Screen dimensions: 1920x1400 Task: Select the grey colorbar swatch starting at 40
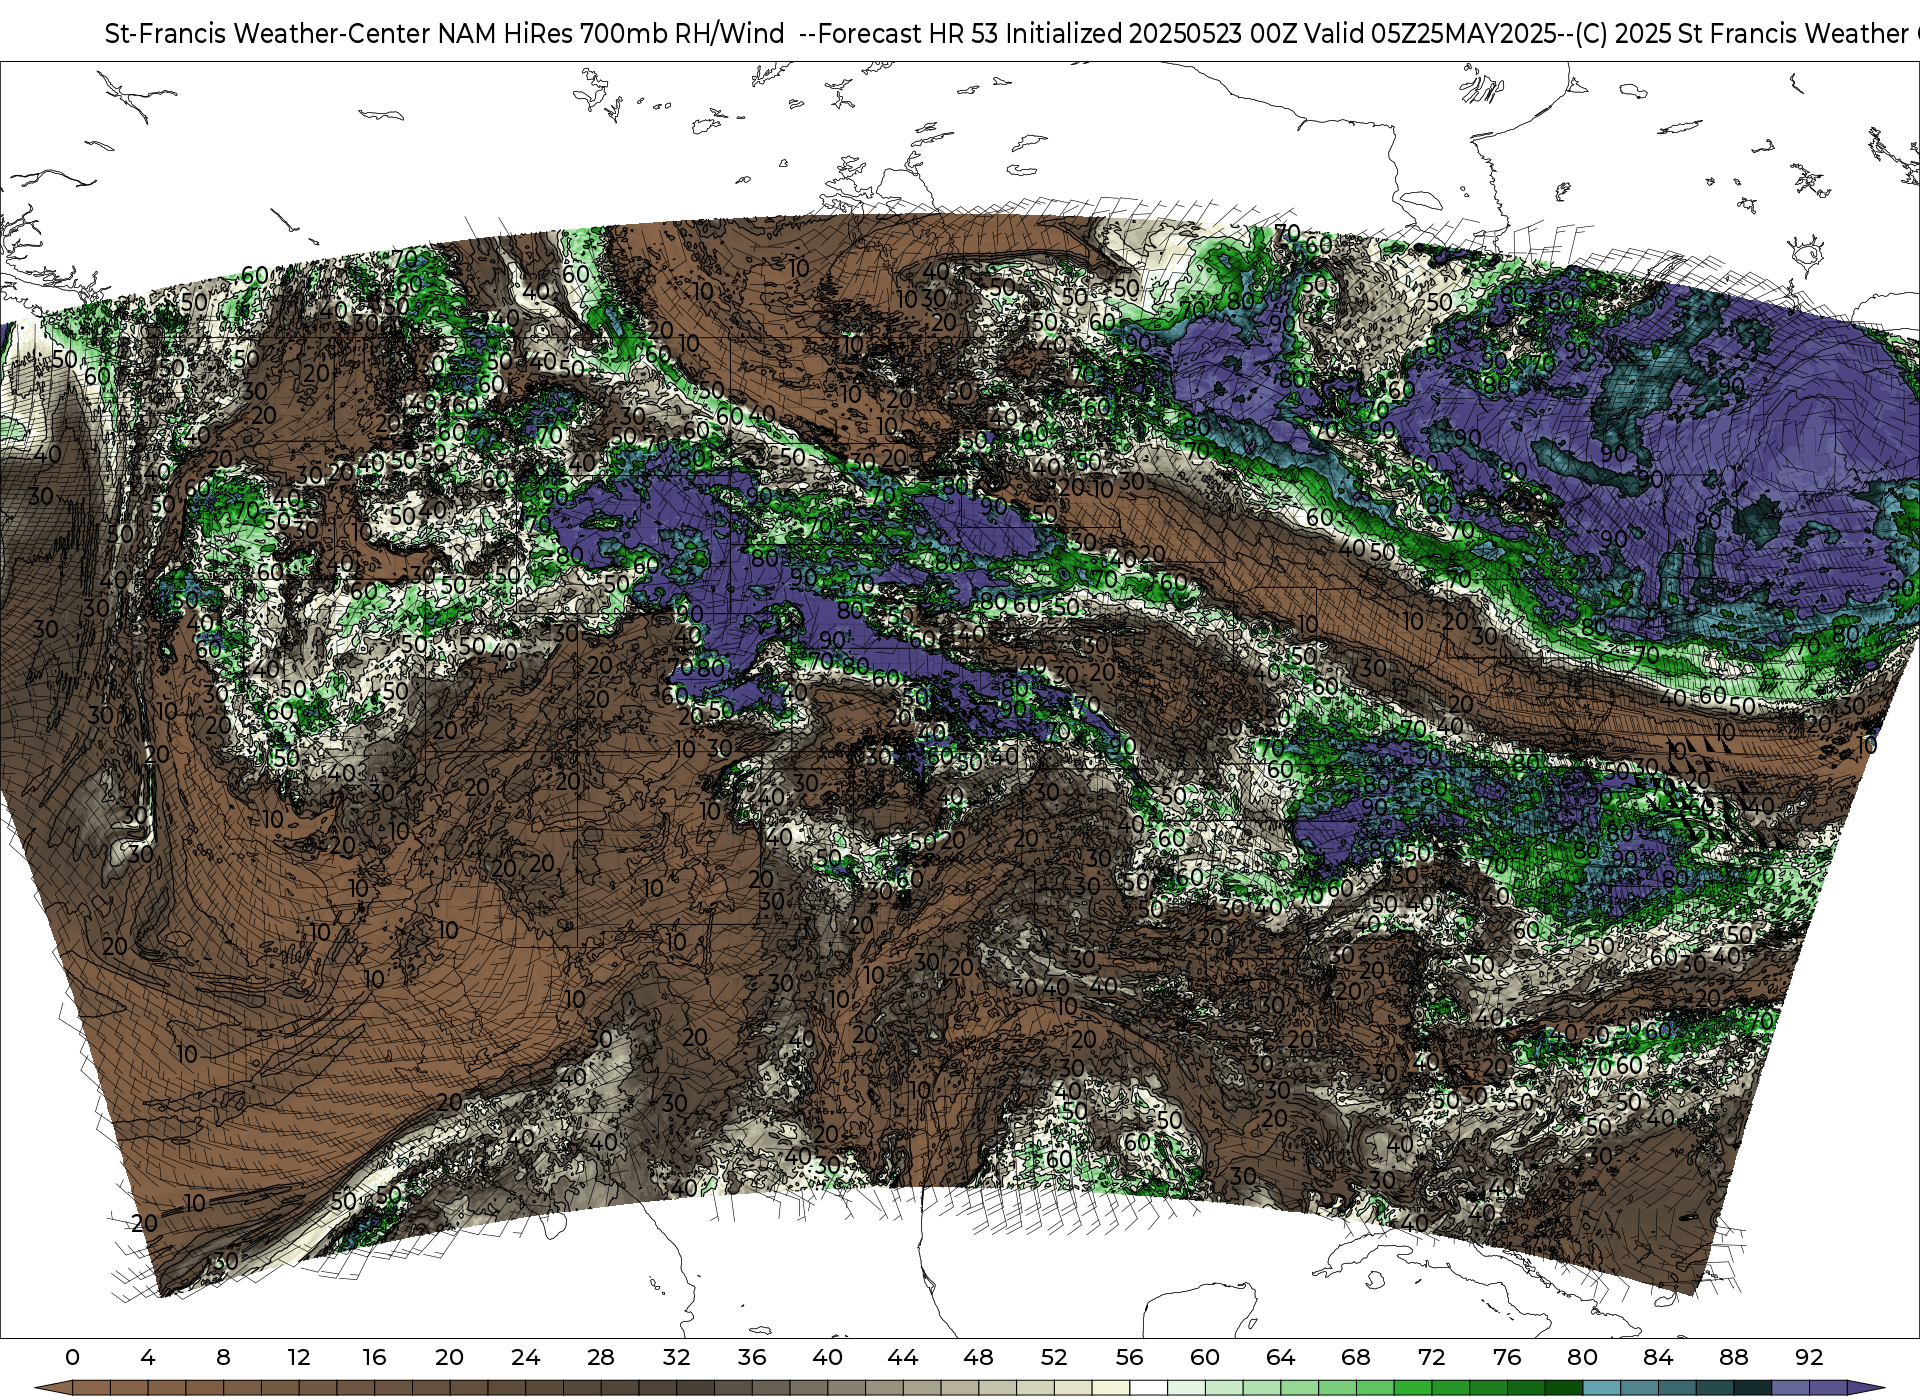point(846,1388)
